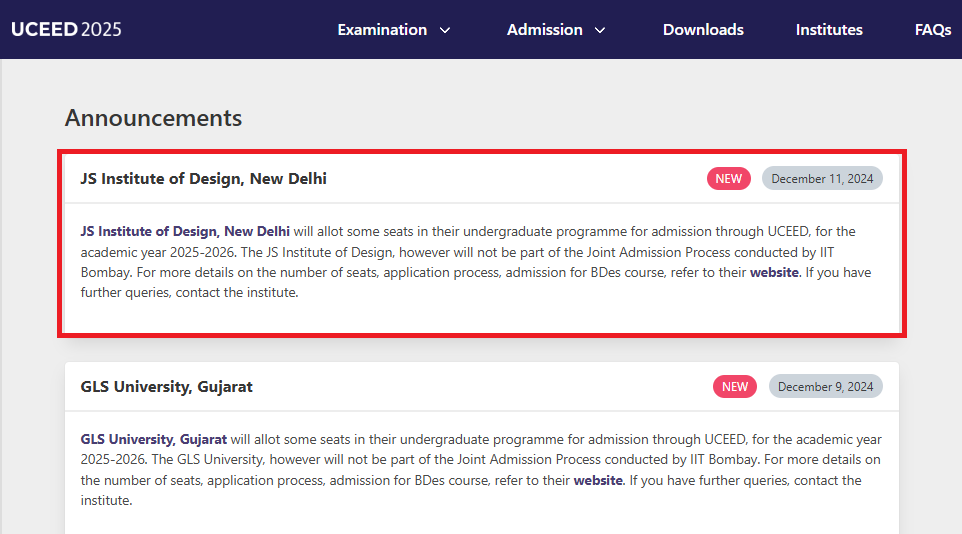Visit the website link in JS Institute announcement
962x534 pixels.
click(775, 272)
